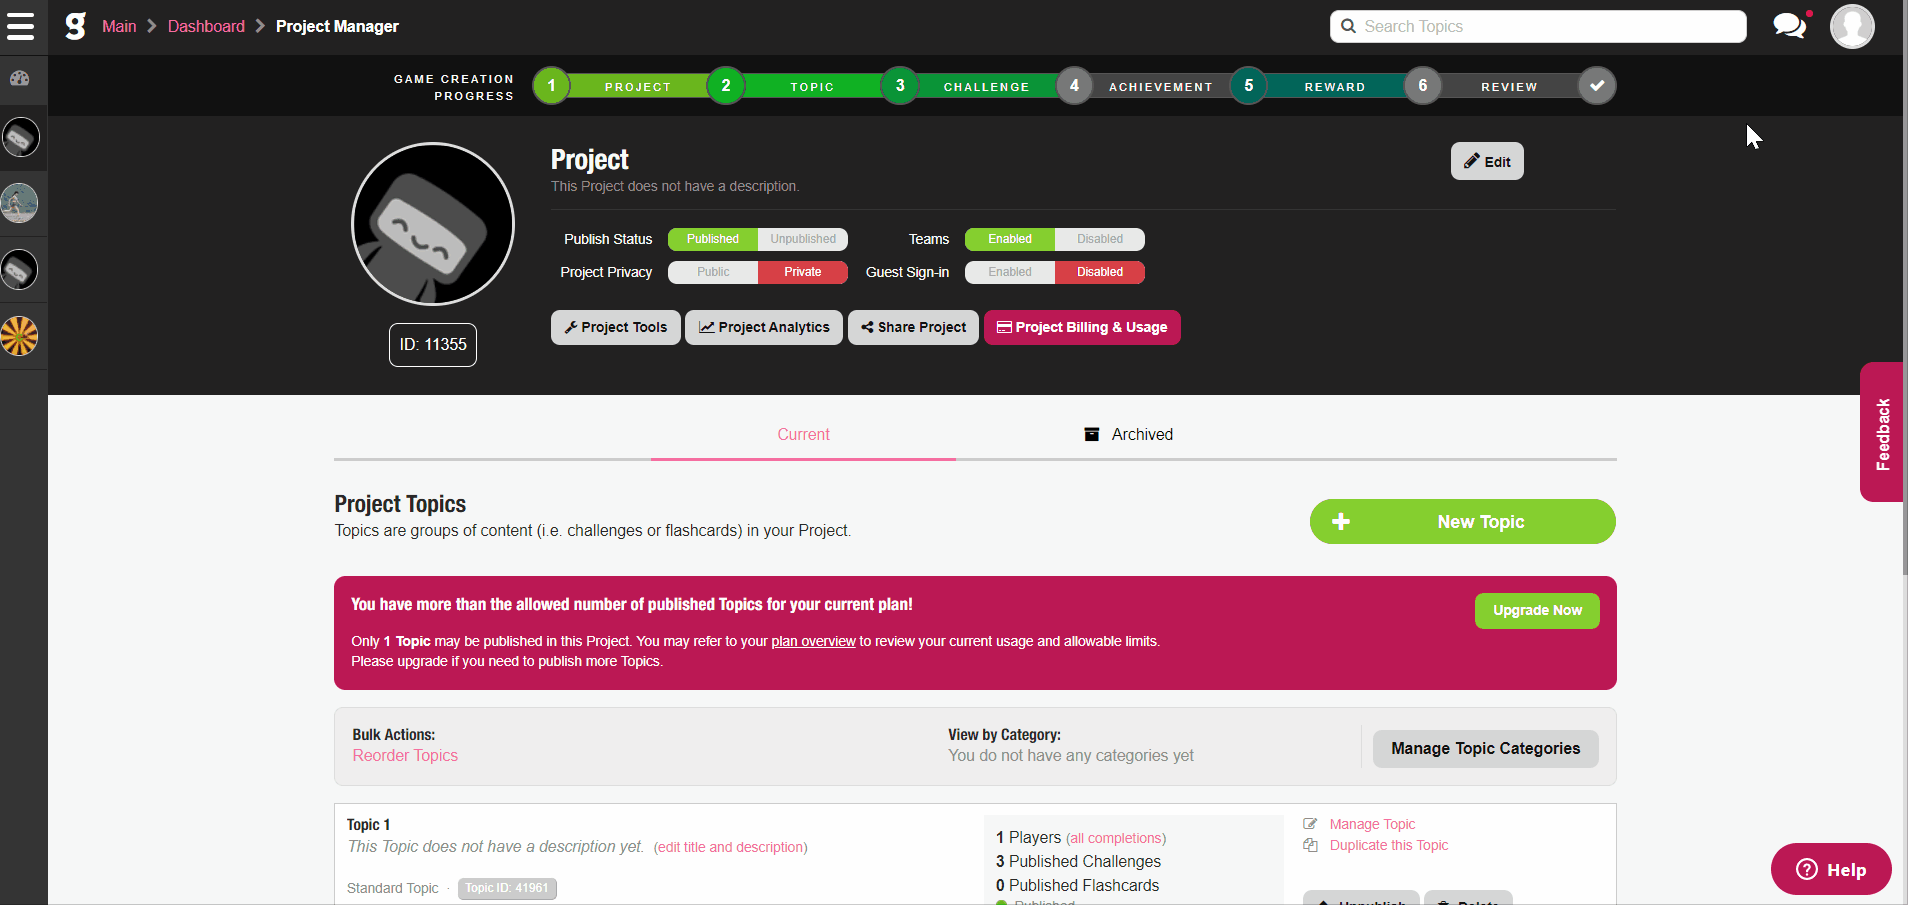Go to Main breadcrumb
1908x905 pixels.
(119, 26)
